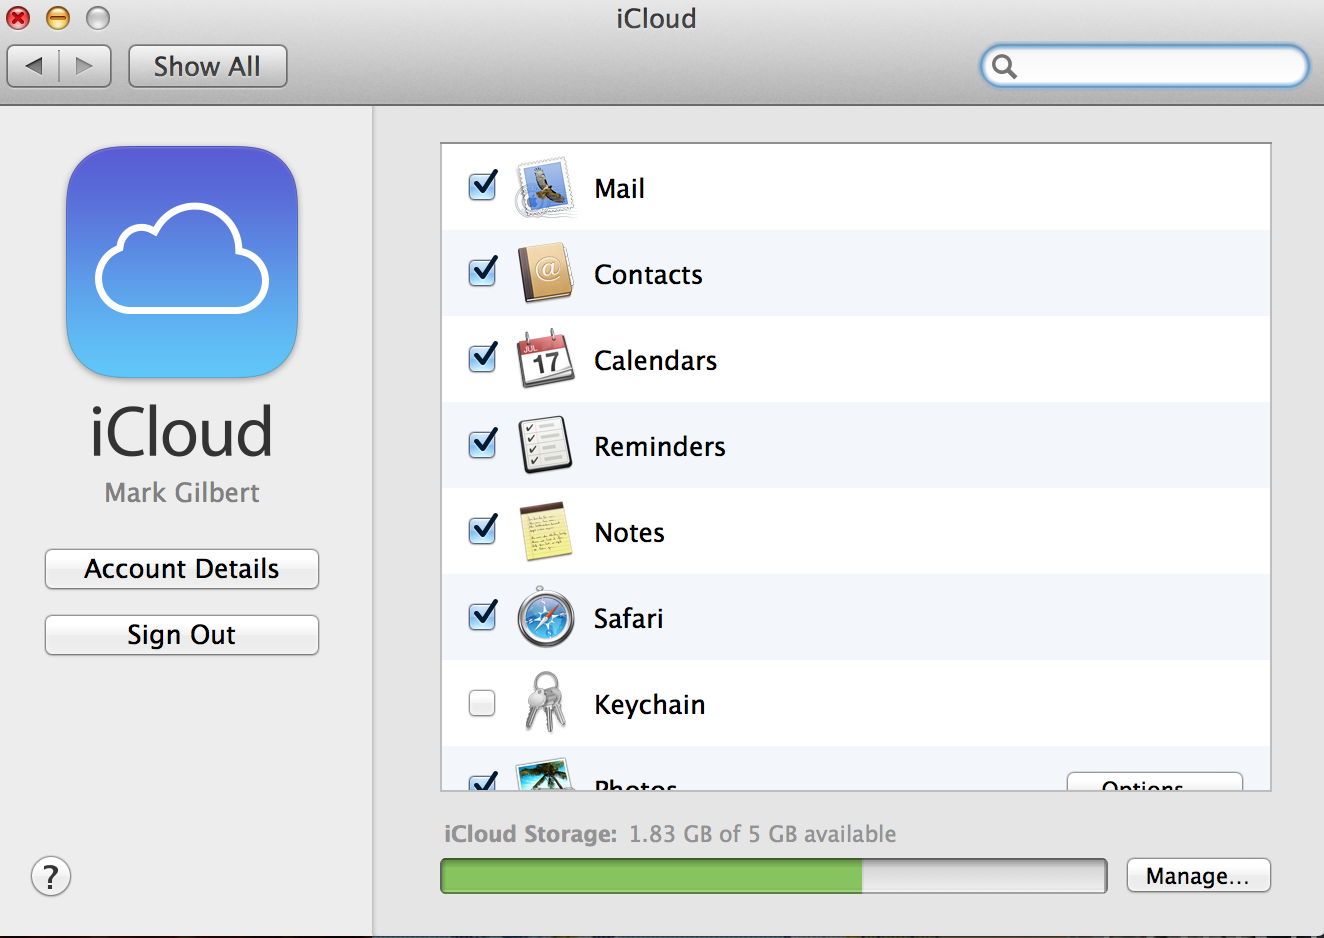Open Account Details

click(182, 569)
